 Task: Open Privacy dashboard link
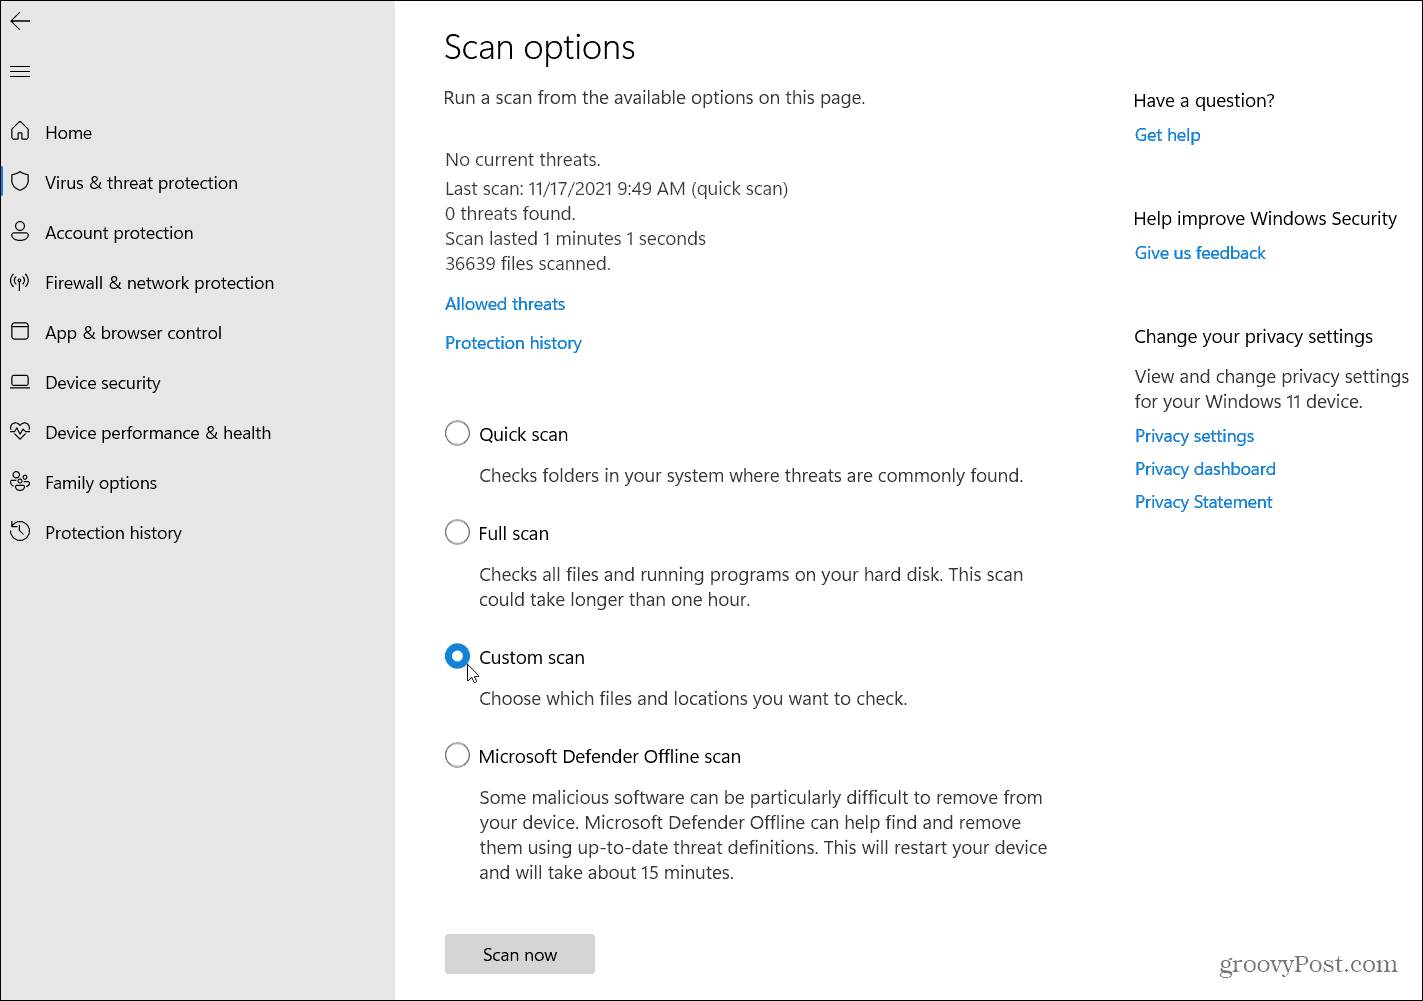(1205, 469)
